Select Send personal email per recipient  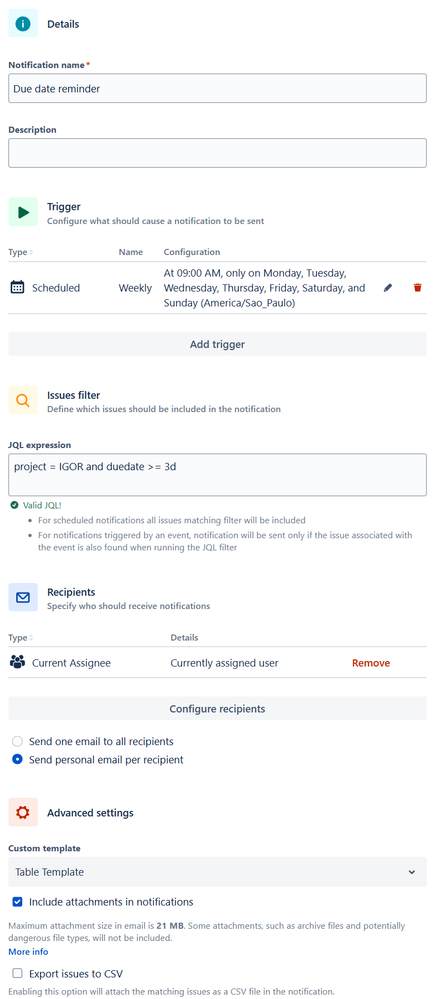[17, 759]
